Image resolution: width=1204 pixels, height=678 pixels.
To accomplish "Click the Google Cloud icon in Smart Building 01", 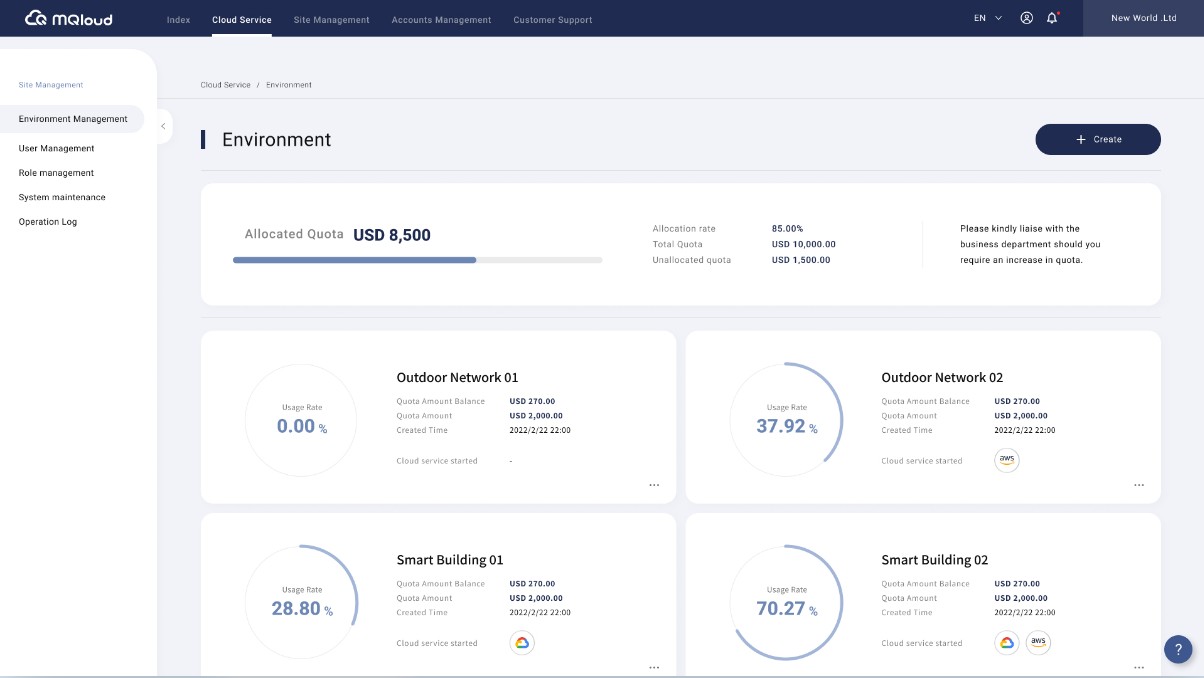I will (521, 643).
